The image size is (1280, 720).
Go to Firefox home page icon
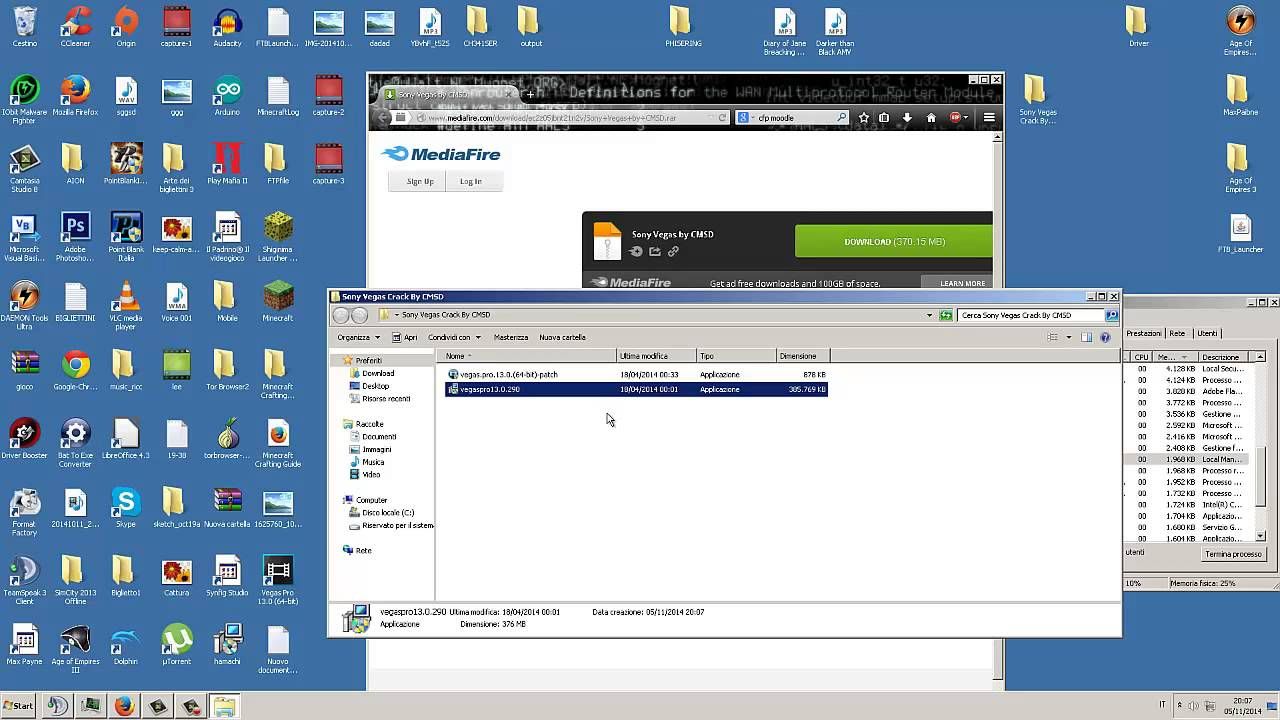[x=931, y=117]
